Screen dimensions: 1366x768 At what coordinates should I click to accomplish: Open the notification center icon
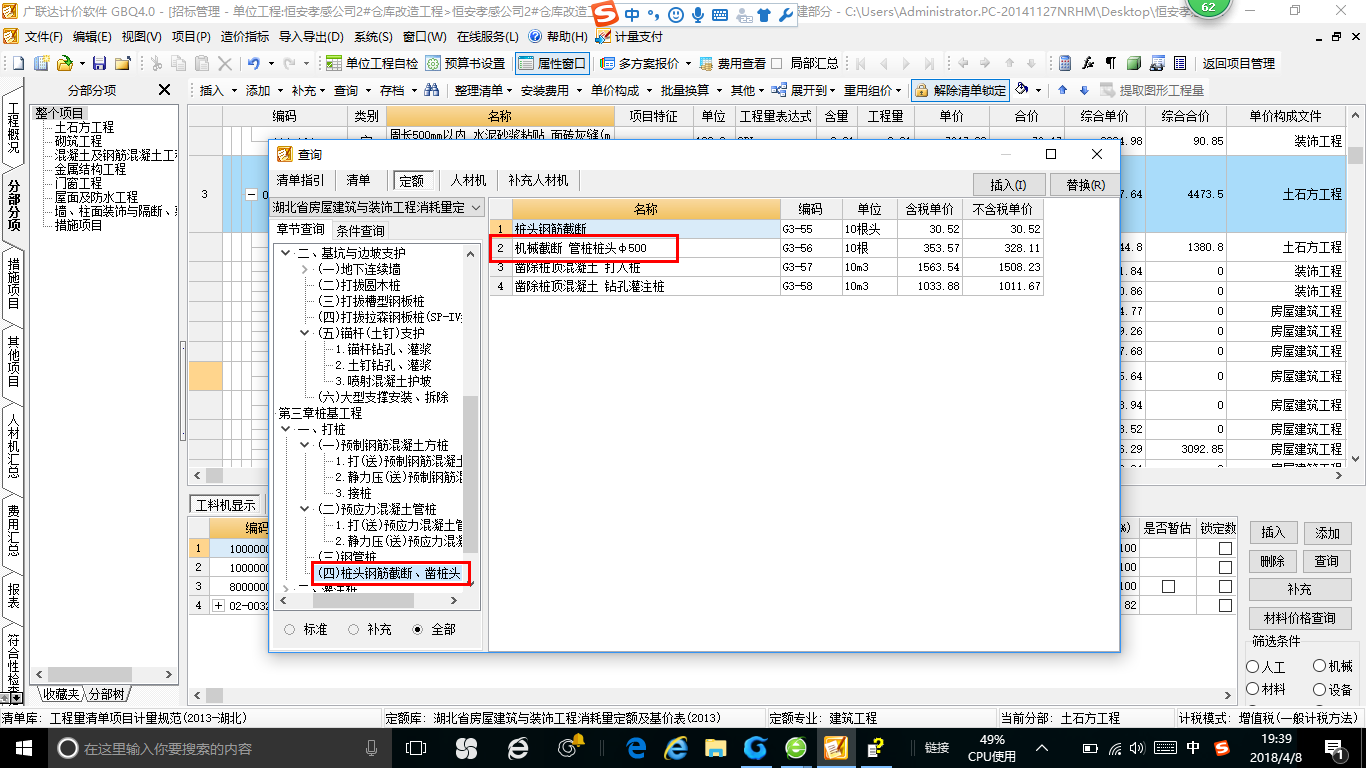click(1336, 748)
